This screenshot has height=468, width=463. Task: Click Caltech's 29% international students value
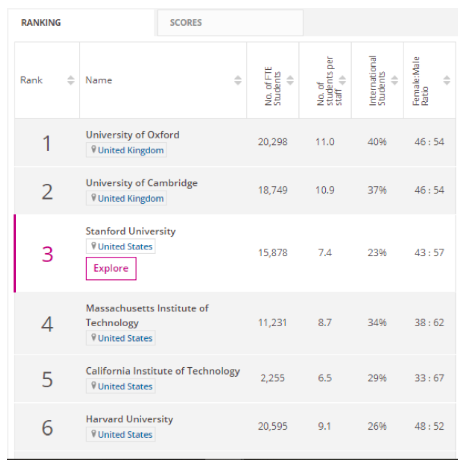[377, 378]
